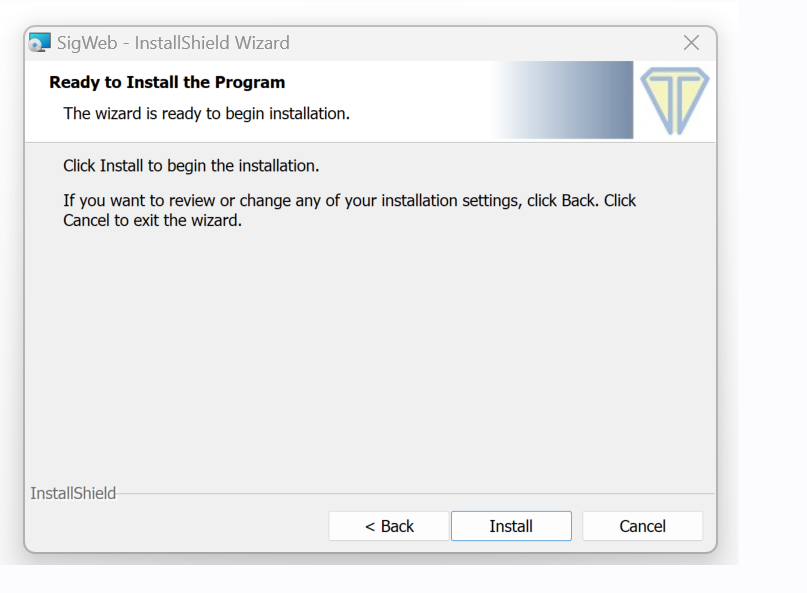Click the SigWeb application icon in the title bar
The image size is (807, 593).
click(39, 42)
